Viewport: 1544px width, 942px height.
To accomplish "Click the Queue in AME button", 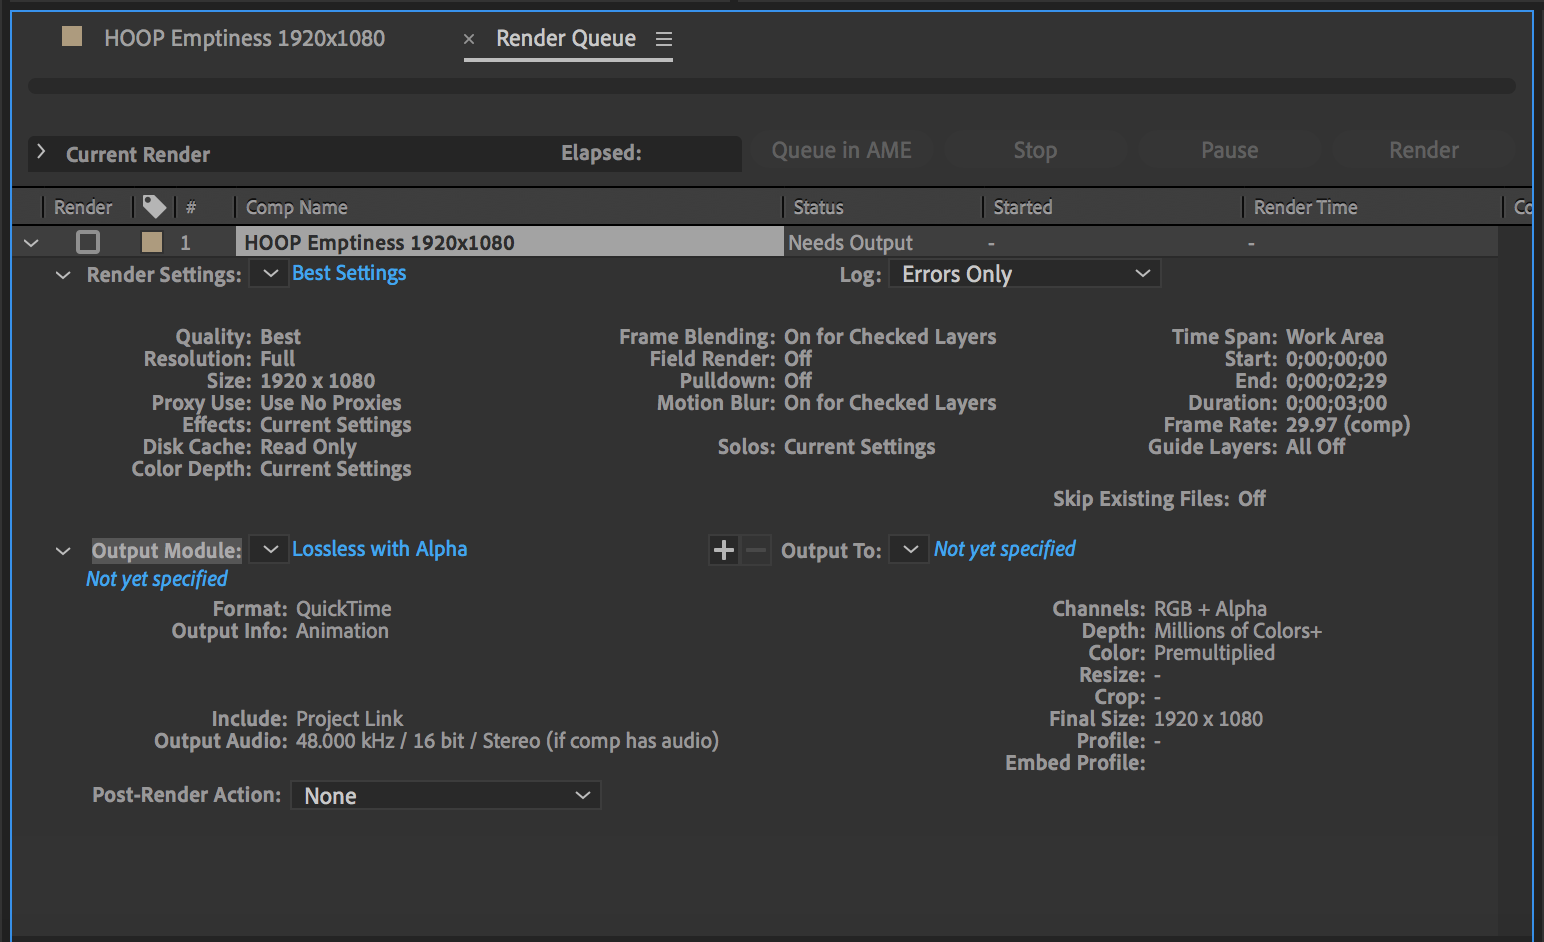I will (x=841, y=150).
